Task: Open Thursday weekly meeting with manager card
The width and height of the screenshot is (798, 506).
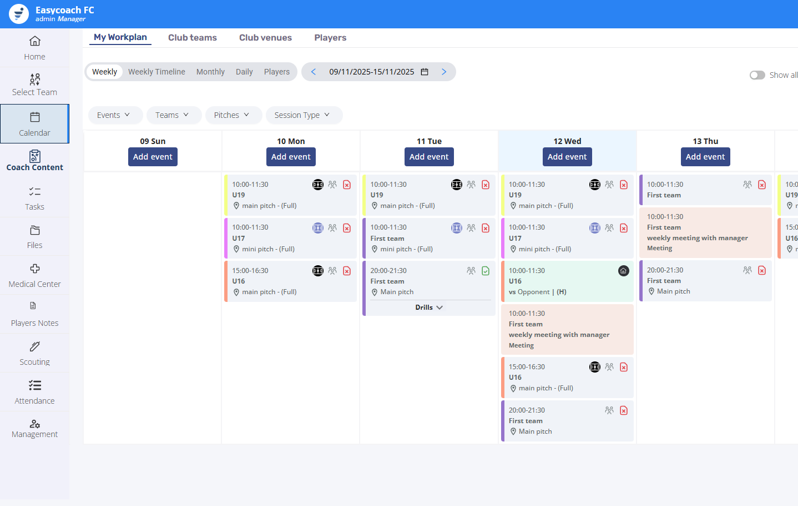Action: pos(705,232)
